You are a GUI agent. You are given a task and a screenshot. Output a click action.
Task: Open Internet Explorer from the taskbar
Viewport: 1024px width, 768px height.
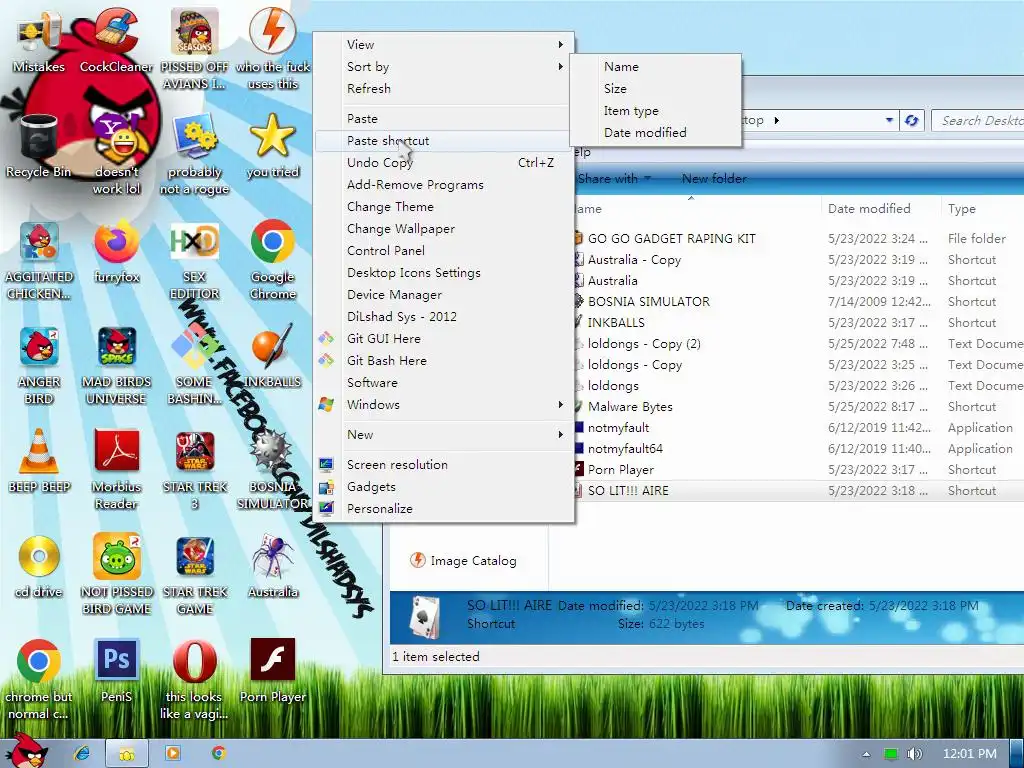point(82,753)
